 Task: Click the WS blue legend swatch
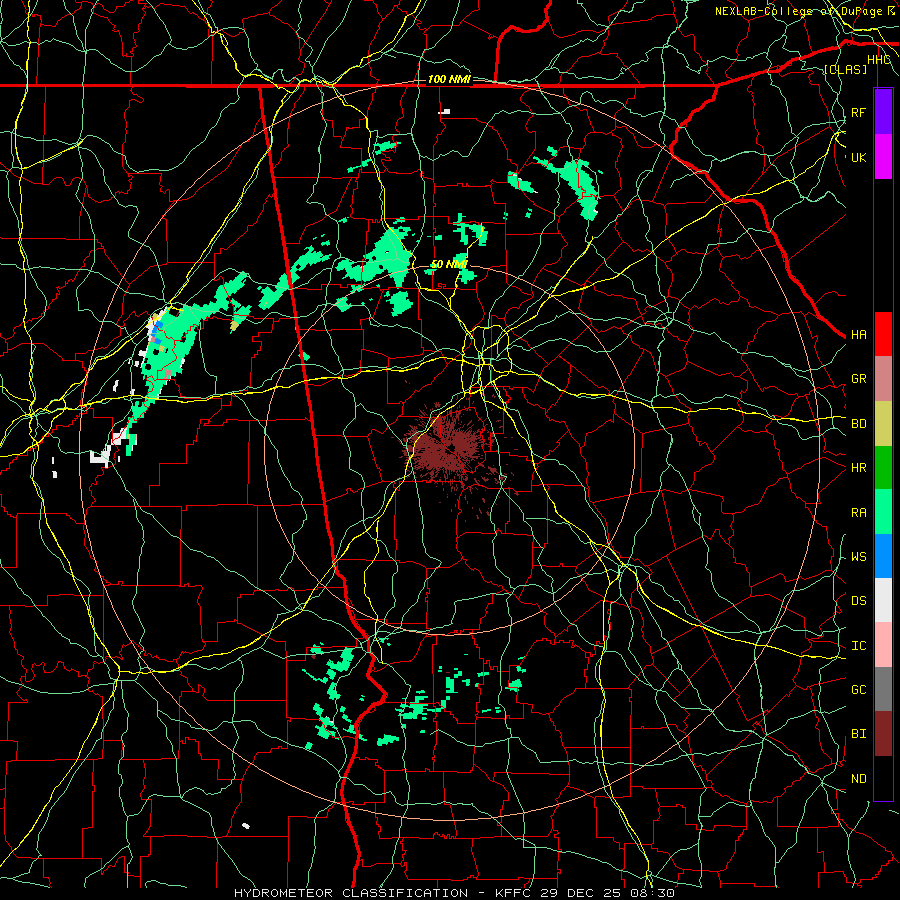[x=883, y=556]
